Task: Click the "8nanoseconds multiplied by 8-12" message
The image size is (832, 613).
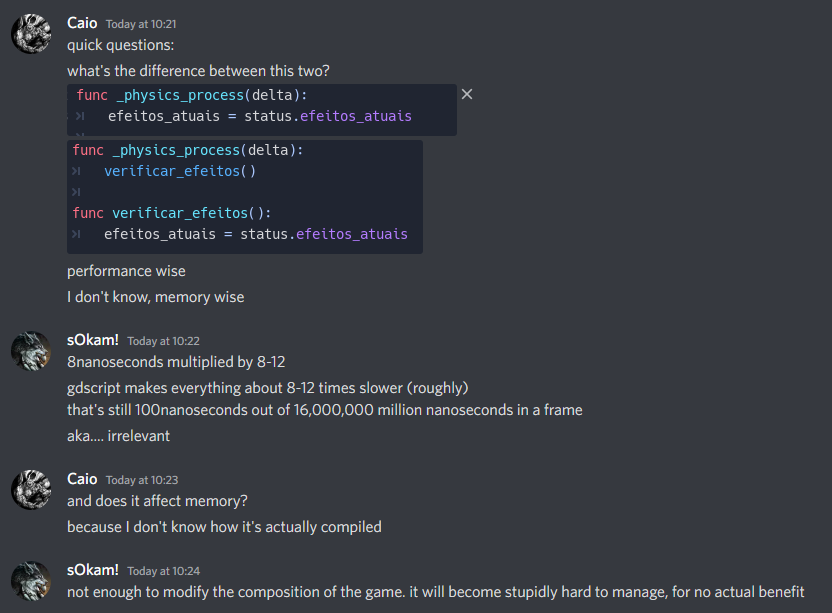Action: (176, 362)
